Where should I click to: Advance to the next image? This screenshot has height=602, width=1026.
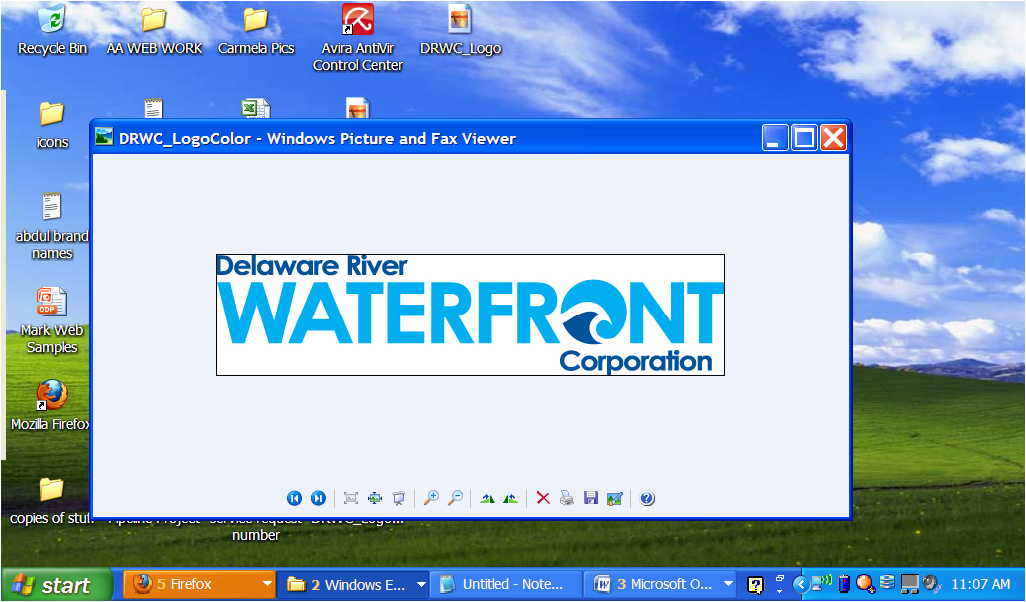pyautogui.click(x=318, y=498)
